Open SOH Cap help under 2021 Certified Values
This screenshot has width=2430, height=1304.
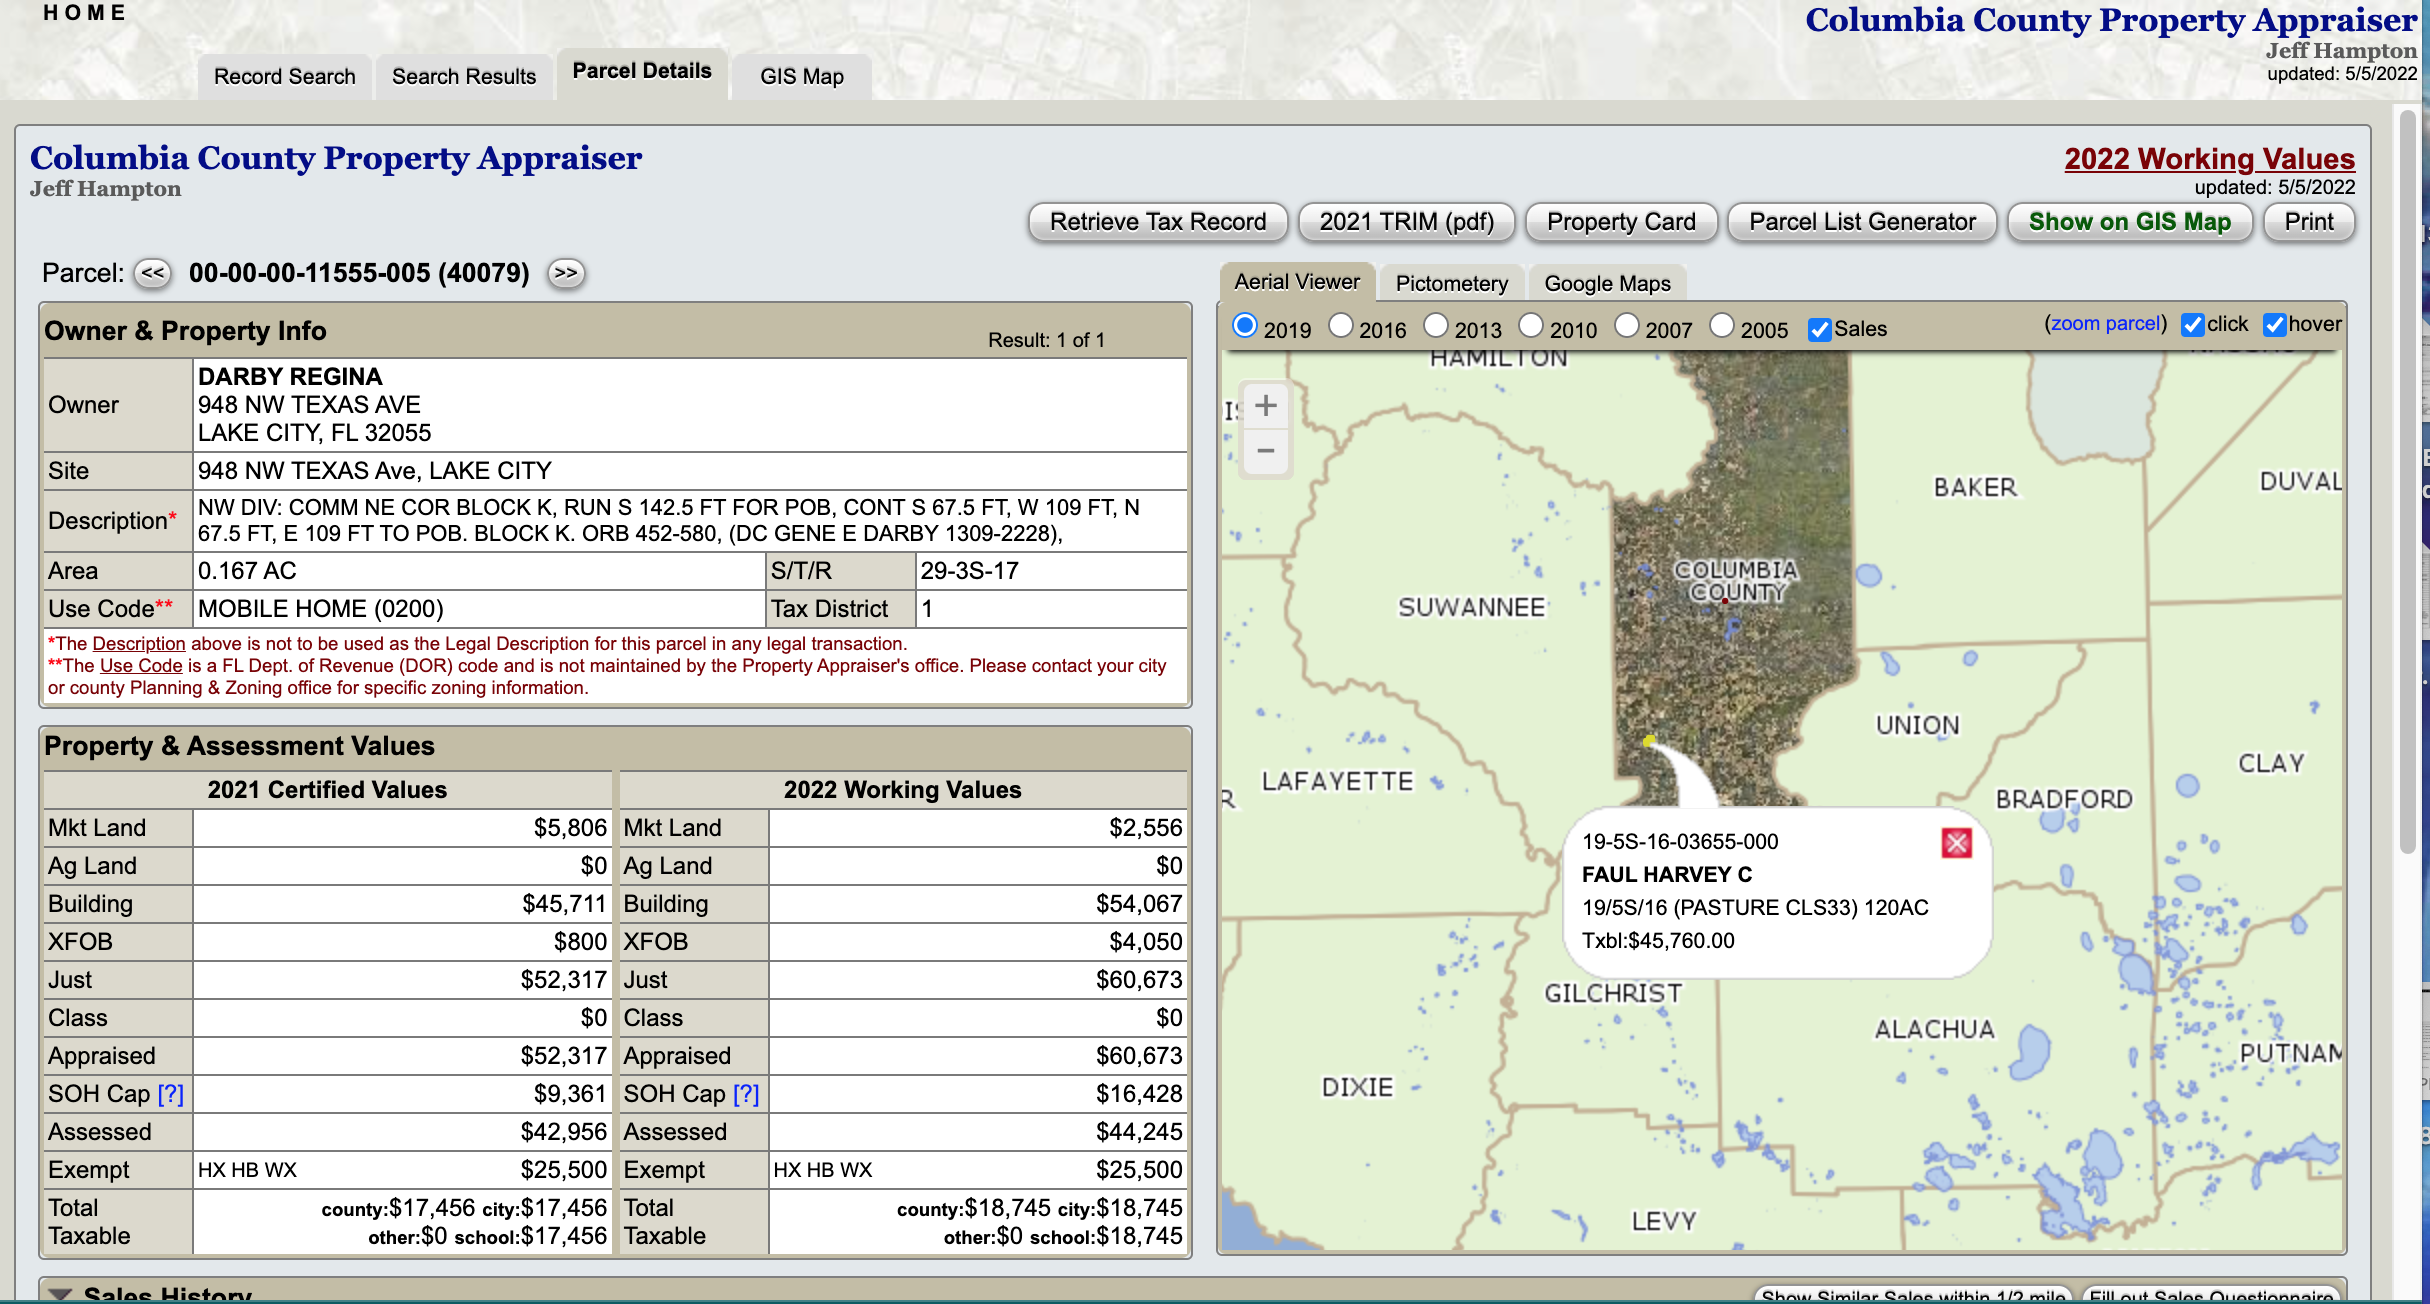[171, 1094]
